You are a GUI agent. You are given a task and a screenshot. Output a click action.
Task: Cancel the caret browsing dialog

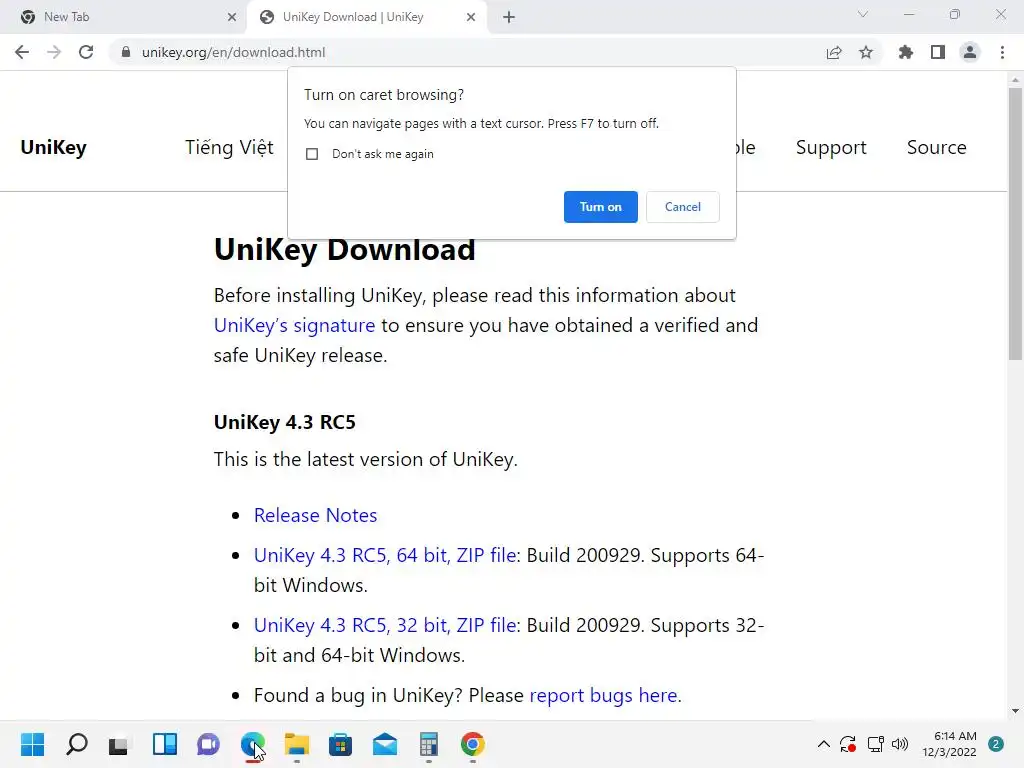pyautogui.click(x=682, y=207)
